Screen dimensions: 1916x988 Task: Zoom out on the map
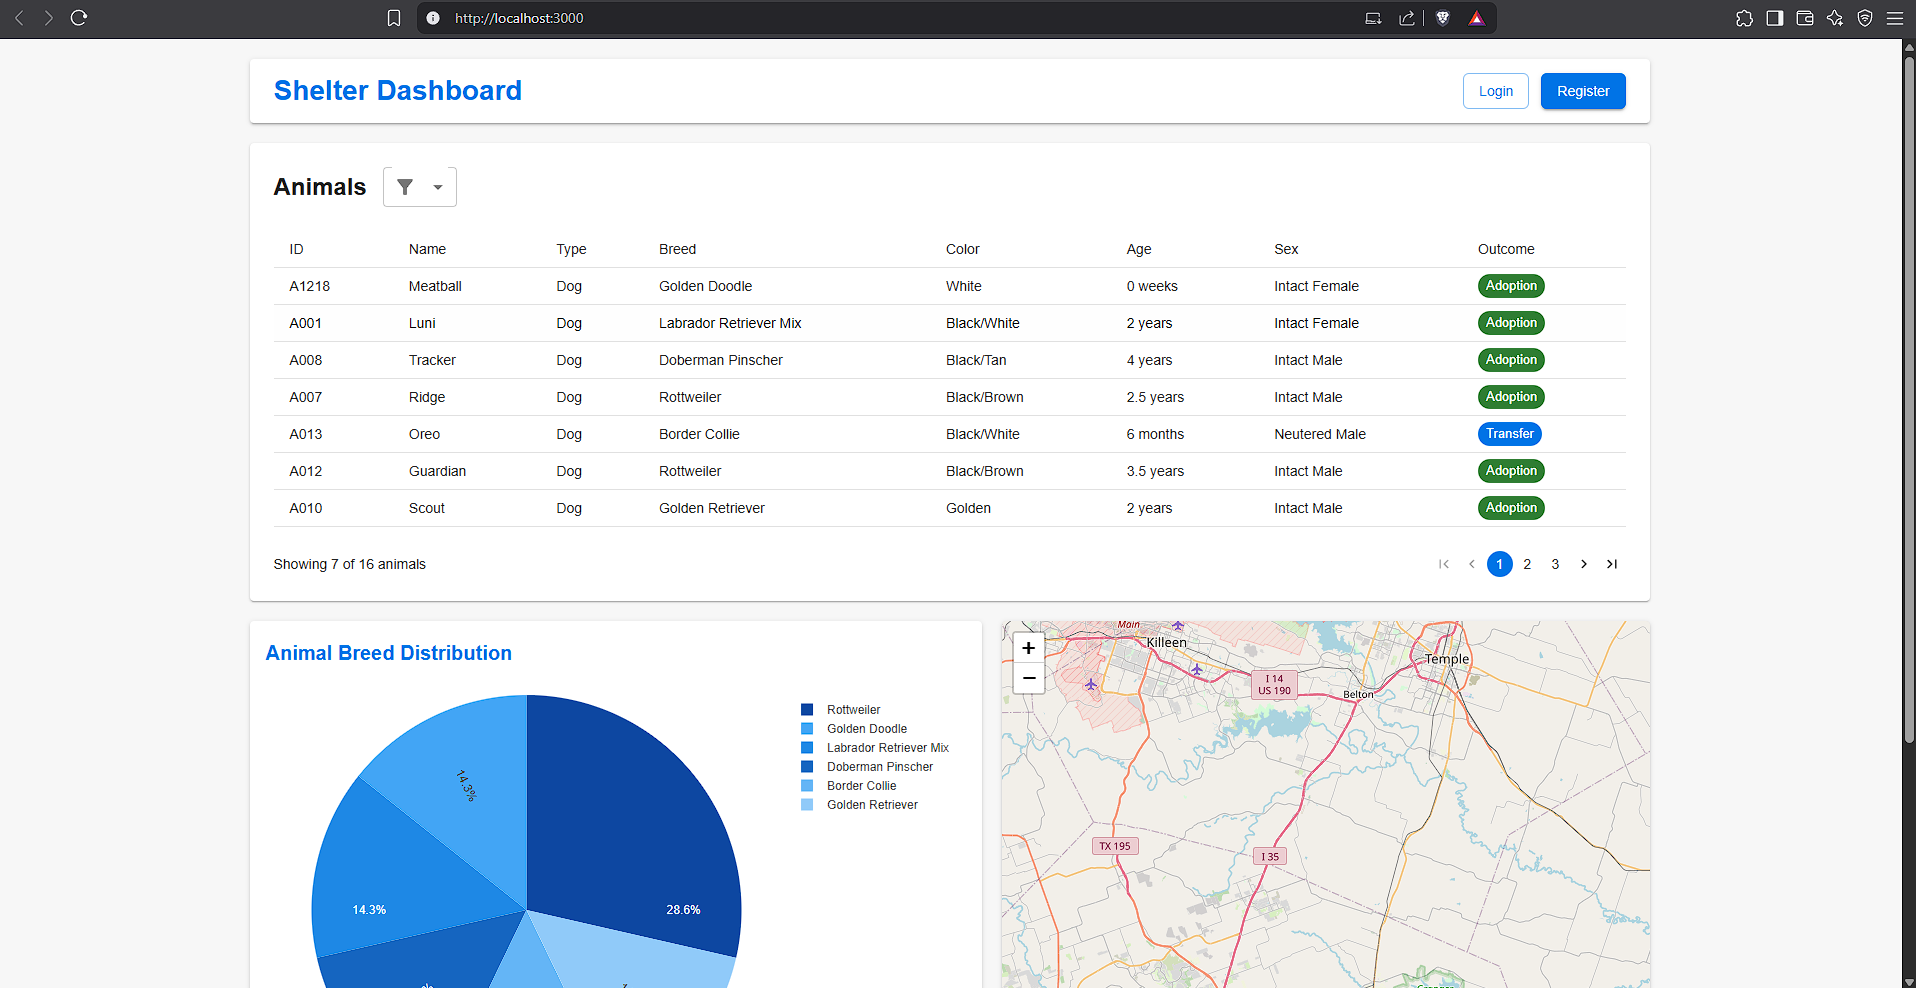click(1029, 678)
